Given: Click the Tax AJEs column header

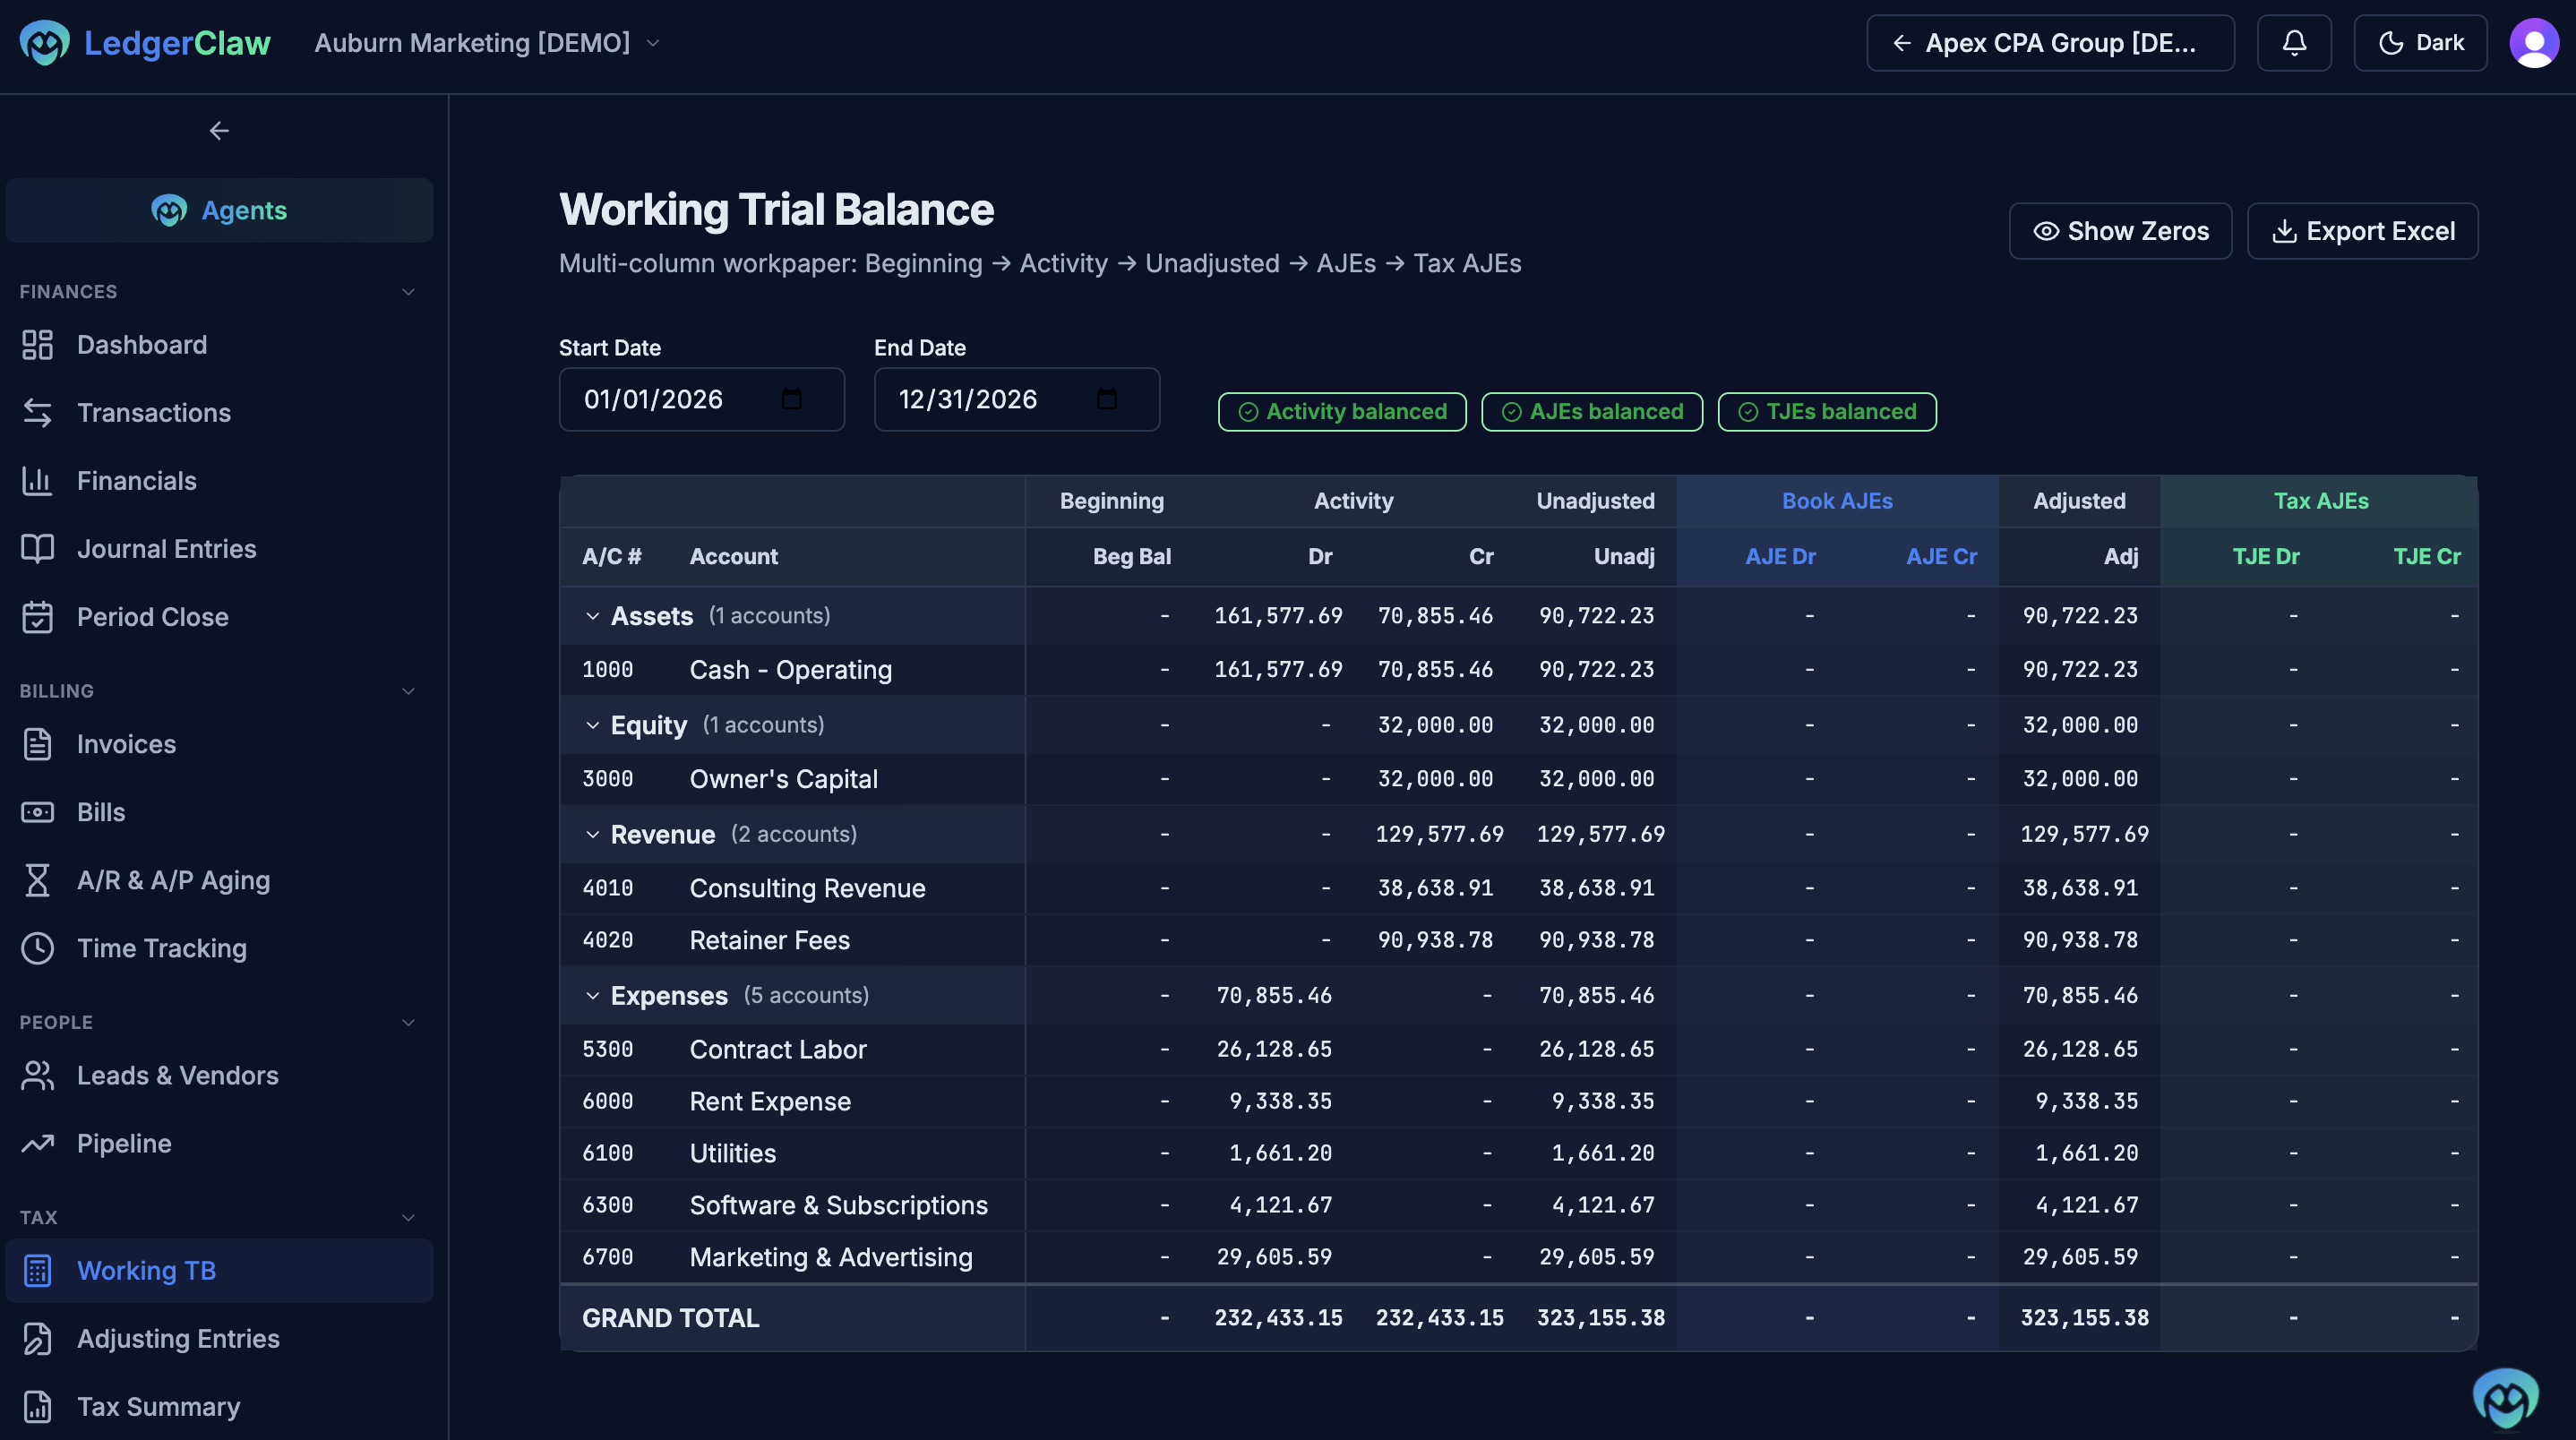Looking at the screenshot, I should click(x=2320, y=501).
